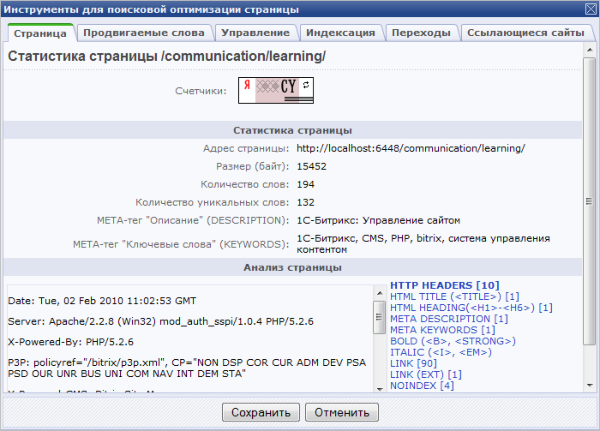Show META KEYWORDS [1] analysis
The width and height of the screenshot is (600, 431).
coord(443,330)
